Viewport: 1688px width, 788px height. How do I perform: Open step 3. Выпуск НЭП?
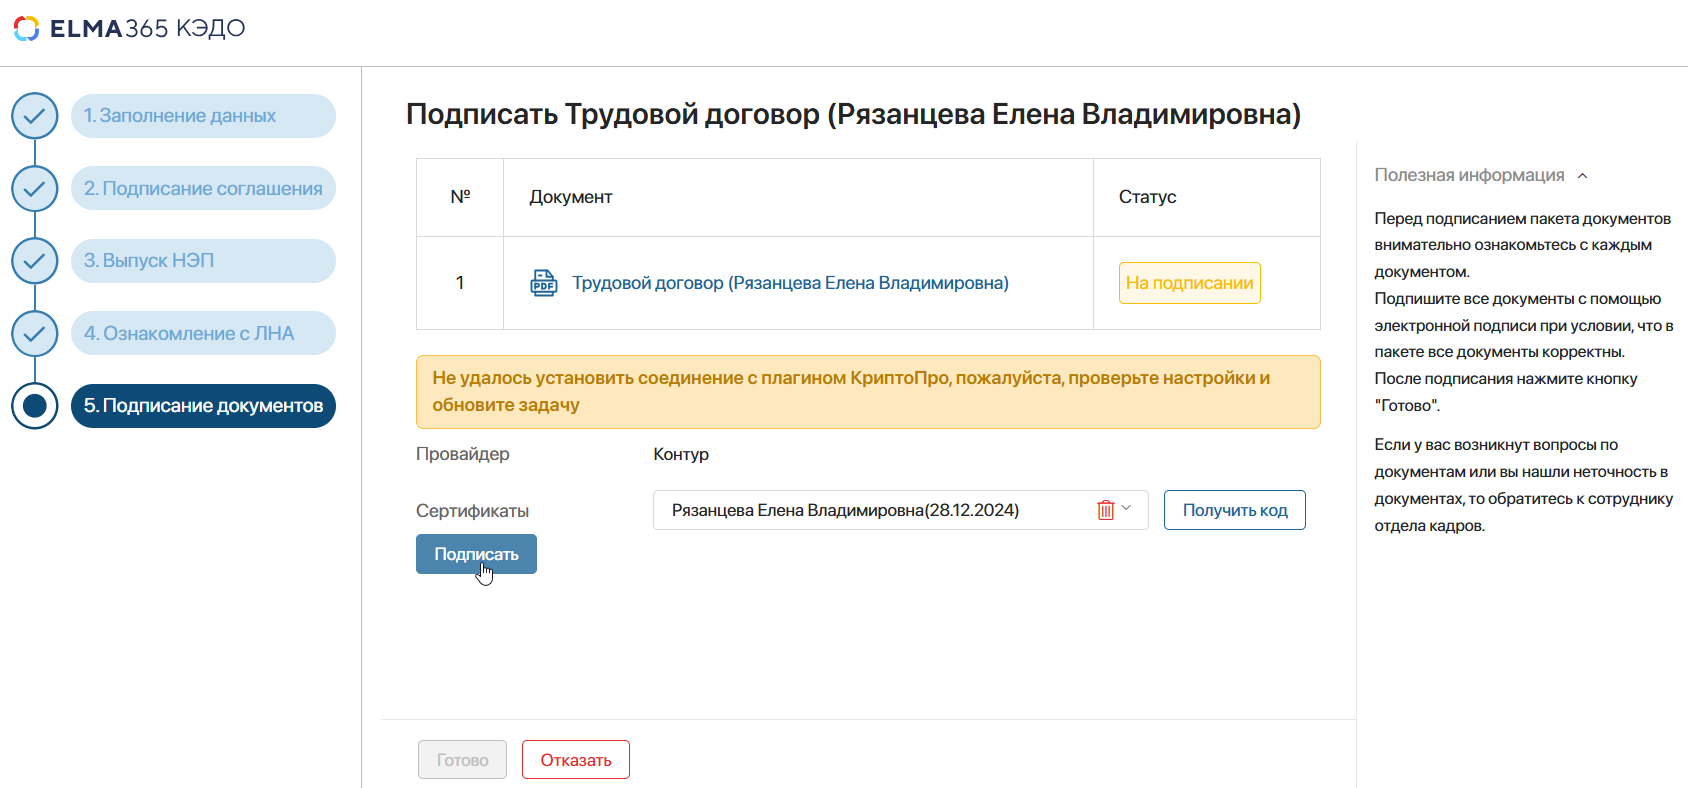click(203, 261)
